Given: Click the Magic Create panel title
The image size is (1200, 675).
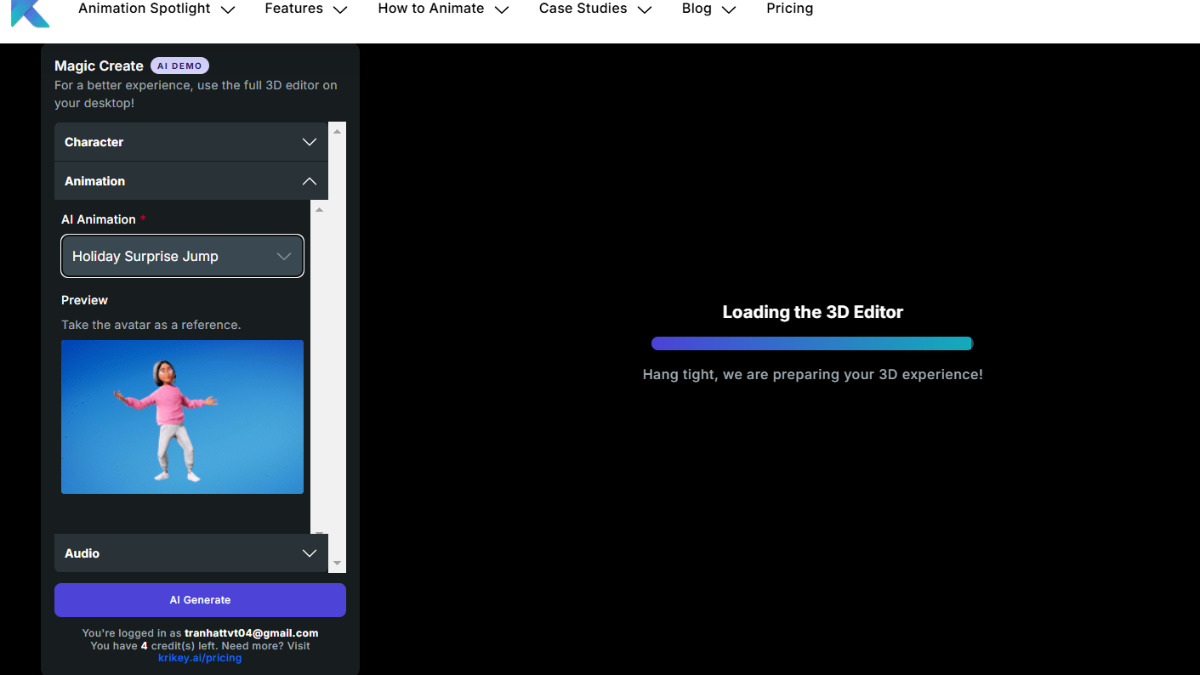Looking at the screenshot, I should [99, 66].
